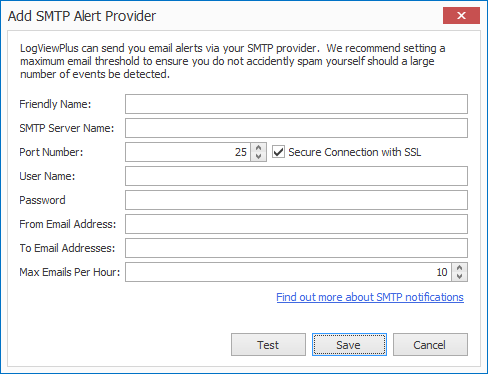The image size is (488, 374).
Task: Click the Port Number label
Action: [51, 152]
